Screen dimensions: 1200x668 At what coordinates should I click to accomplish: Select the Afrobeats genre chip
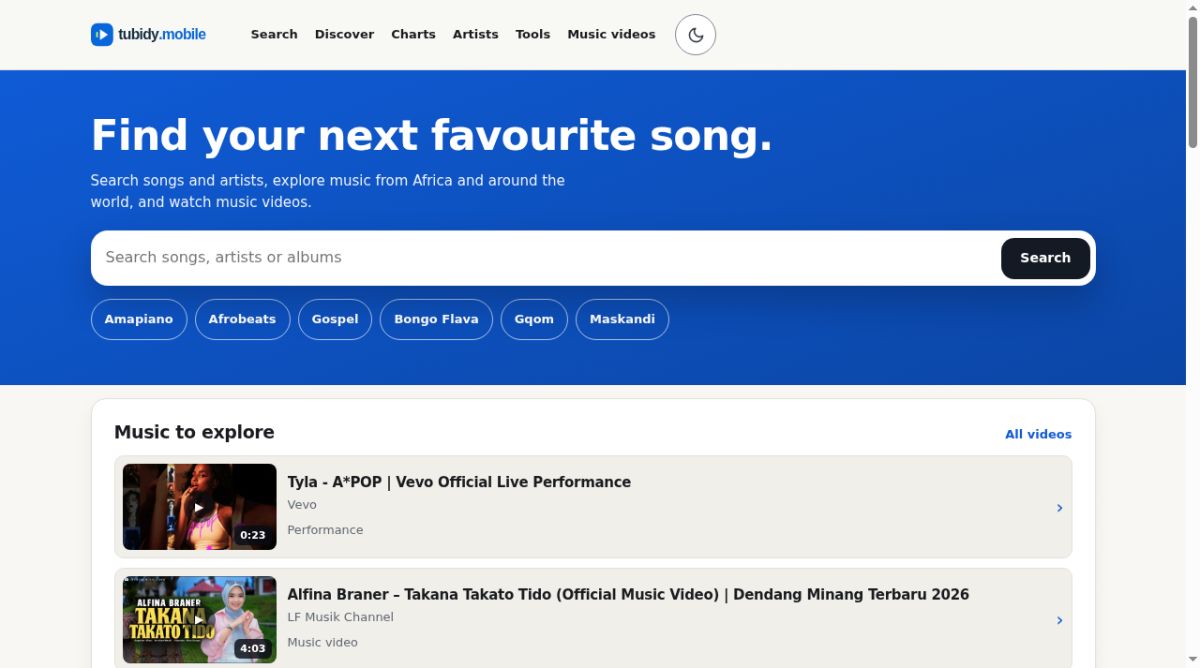[x=242, y=320]
